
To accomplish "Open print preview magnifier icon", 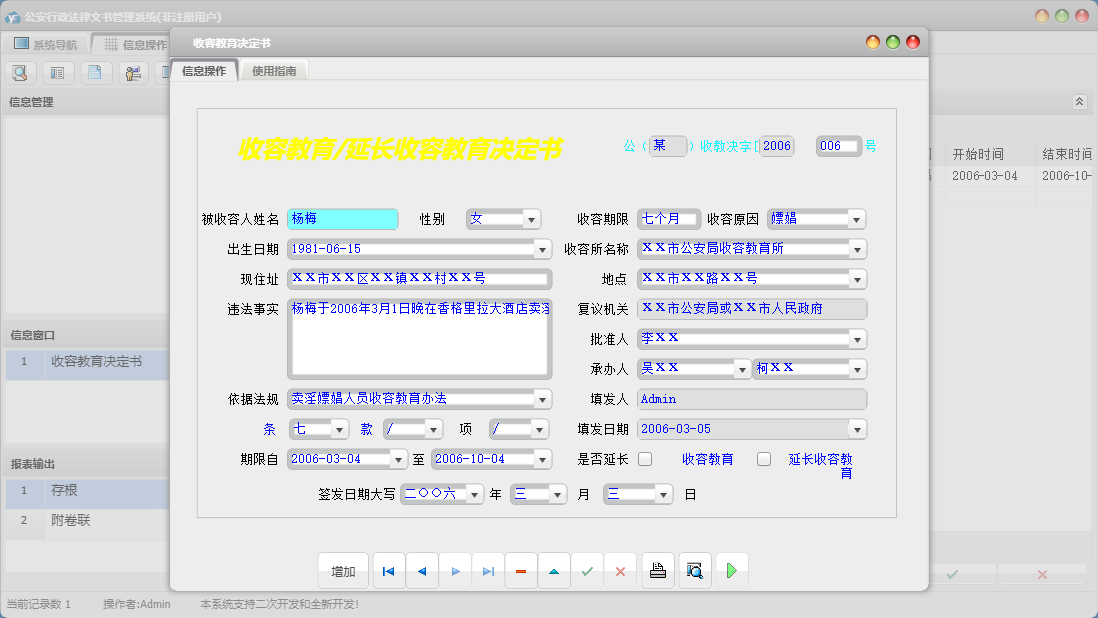I will 693,571.
